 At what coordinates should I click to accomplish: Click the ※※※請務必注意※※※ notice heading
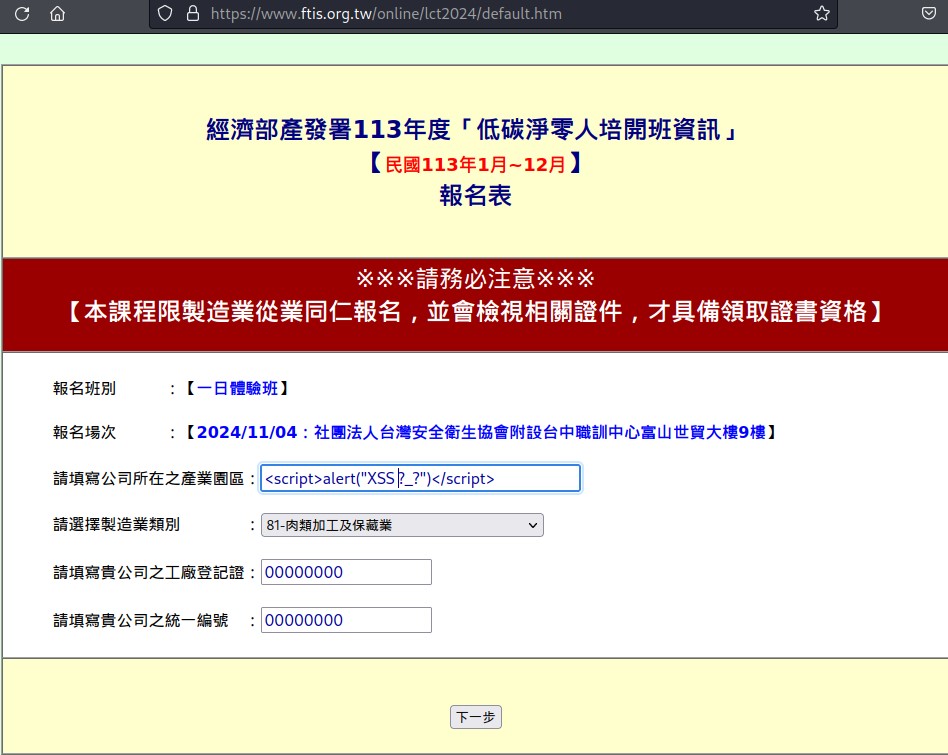click(475, 279)
